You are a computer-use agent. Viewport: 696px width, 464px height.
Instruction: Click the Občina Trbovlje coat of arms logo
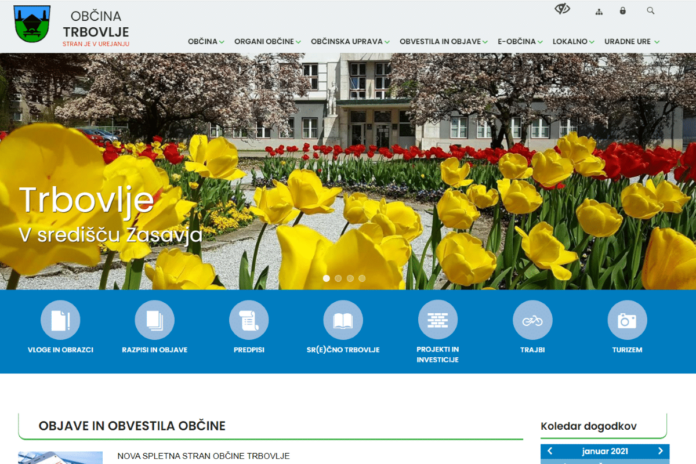(32, 24)
